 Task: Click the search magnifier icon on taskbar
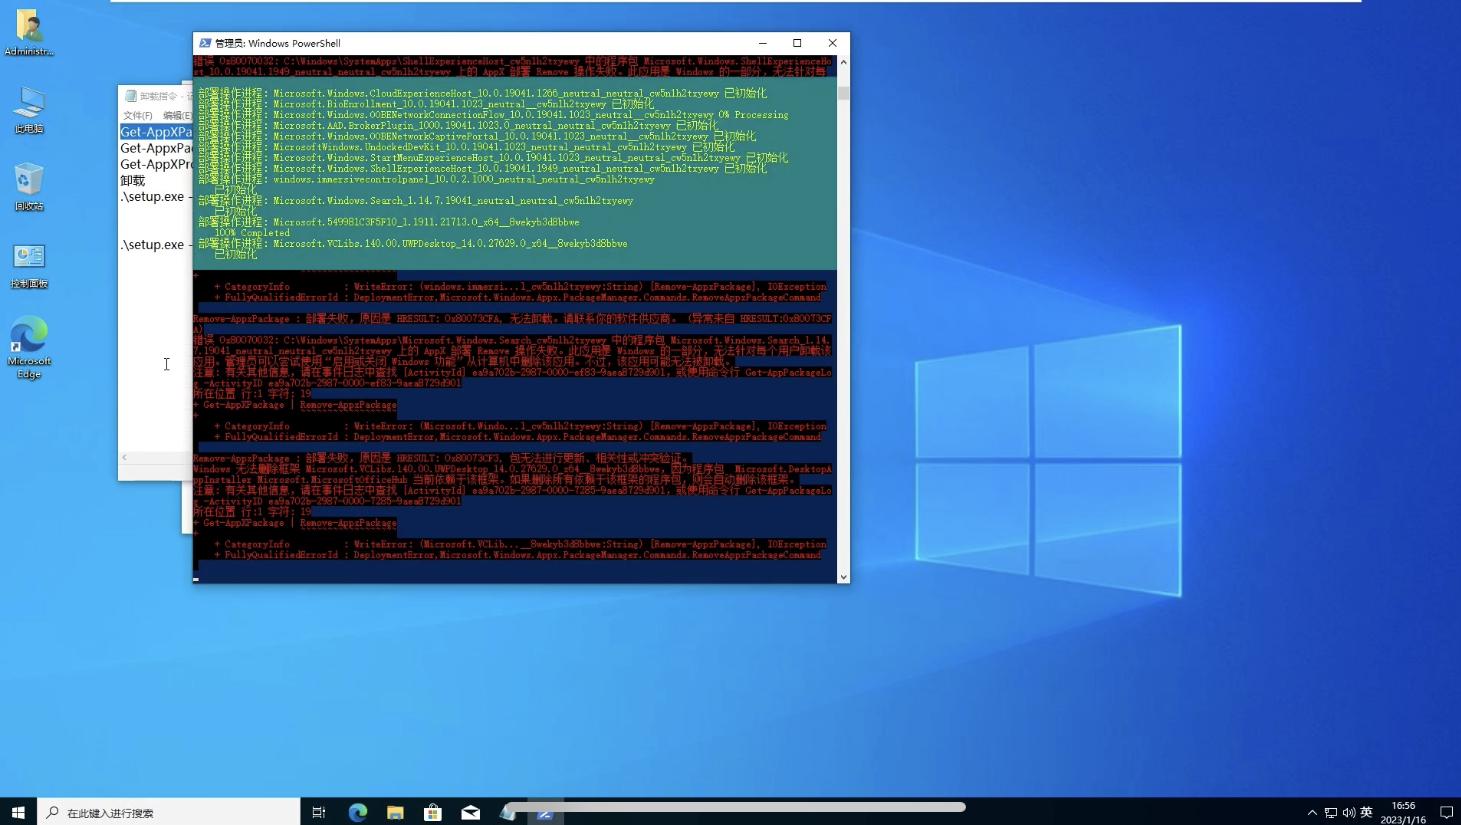[53, 812]
